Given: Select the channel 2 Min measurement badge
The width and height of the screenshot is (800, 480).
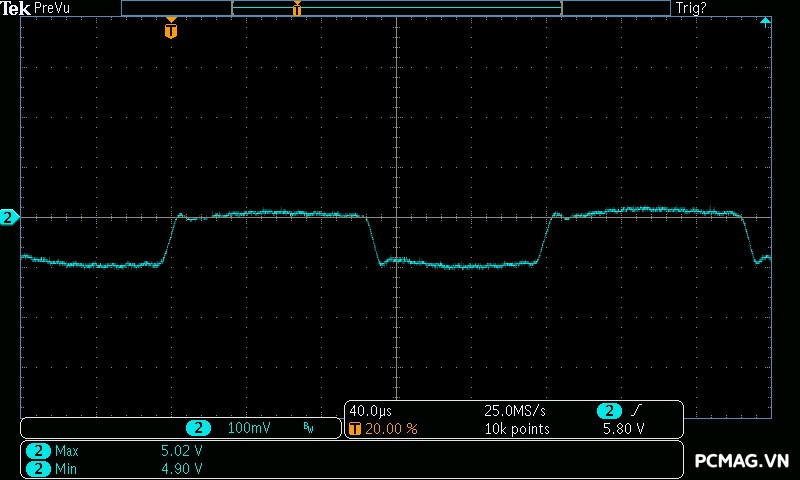Looking at the screenshot, I should coord(39,468).
